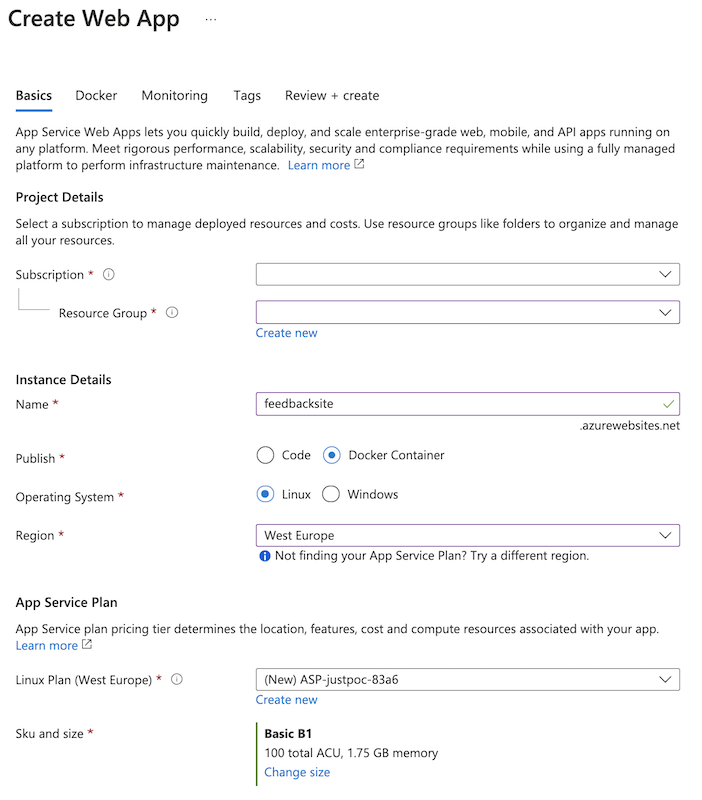Click the info icon next to Subscription
Screen dimensions: 702x800
[x=109, y=274]
